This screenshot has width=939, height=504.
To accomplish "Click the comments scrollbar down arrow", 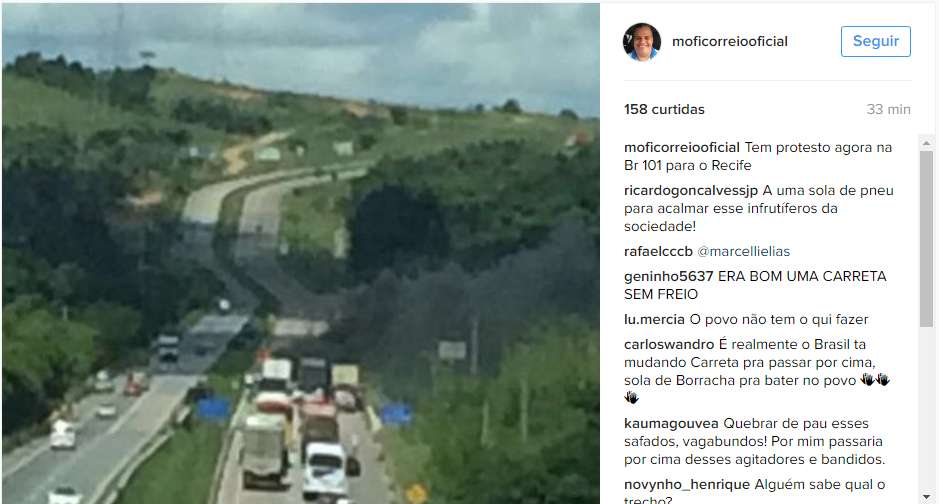I will tap(926, 497).
